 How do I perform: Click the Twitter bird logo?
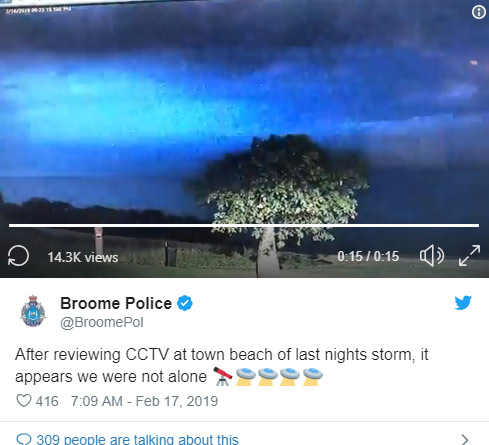point(463,302)
